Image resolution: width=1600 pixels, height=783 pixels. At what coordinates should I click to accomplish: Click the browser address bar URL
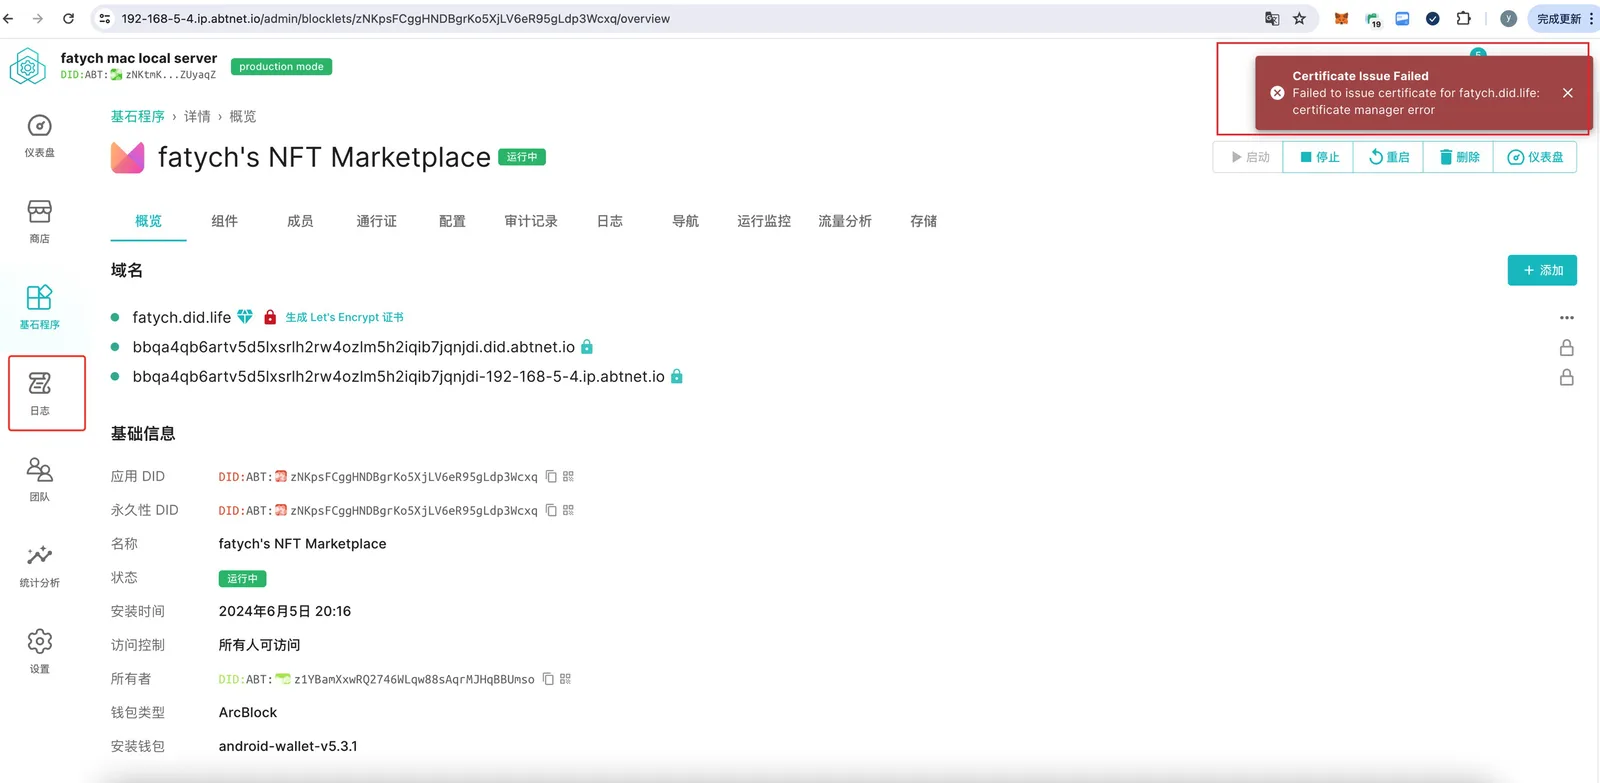[396, 19]
